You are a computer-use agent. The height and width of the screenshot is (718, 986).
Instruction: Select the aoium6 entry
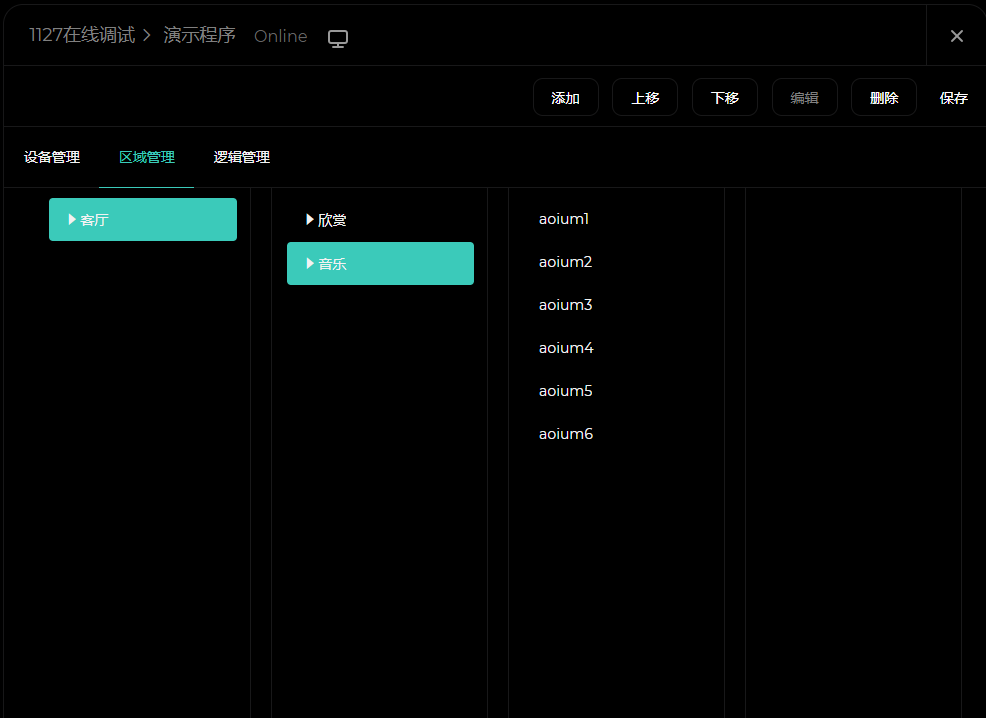566,434
